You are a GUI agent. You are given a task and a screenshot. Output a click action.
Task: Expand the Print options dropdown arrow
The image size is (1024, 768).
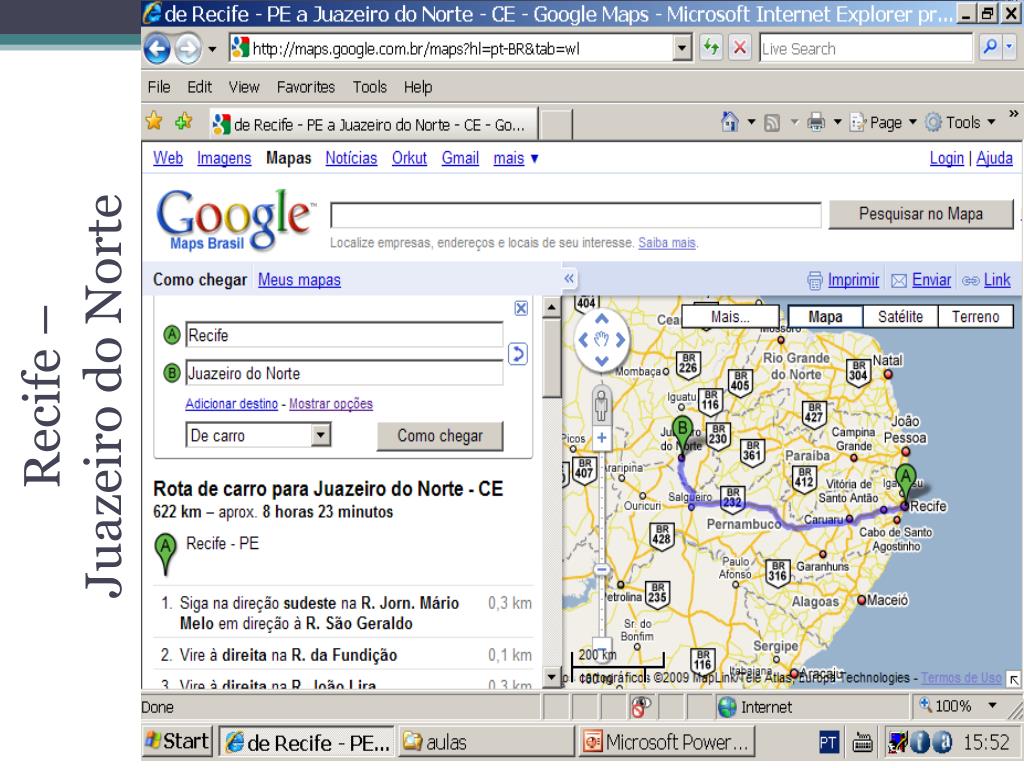(x=837, y=122)
